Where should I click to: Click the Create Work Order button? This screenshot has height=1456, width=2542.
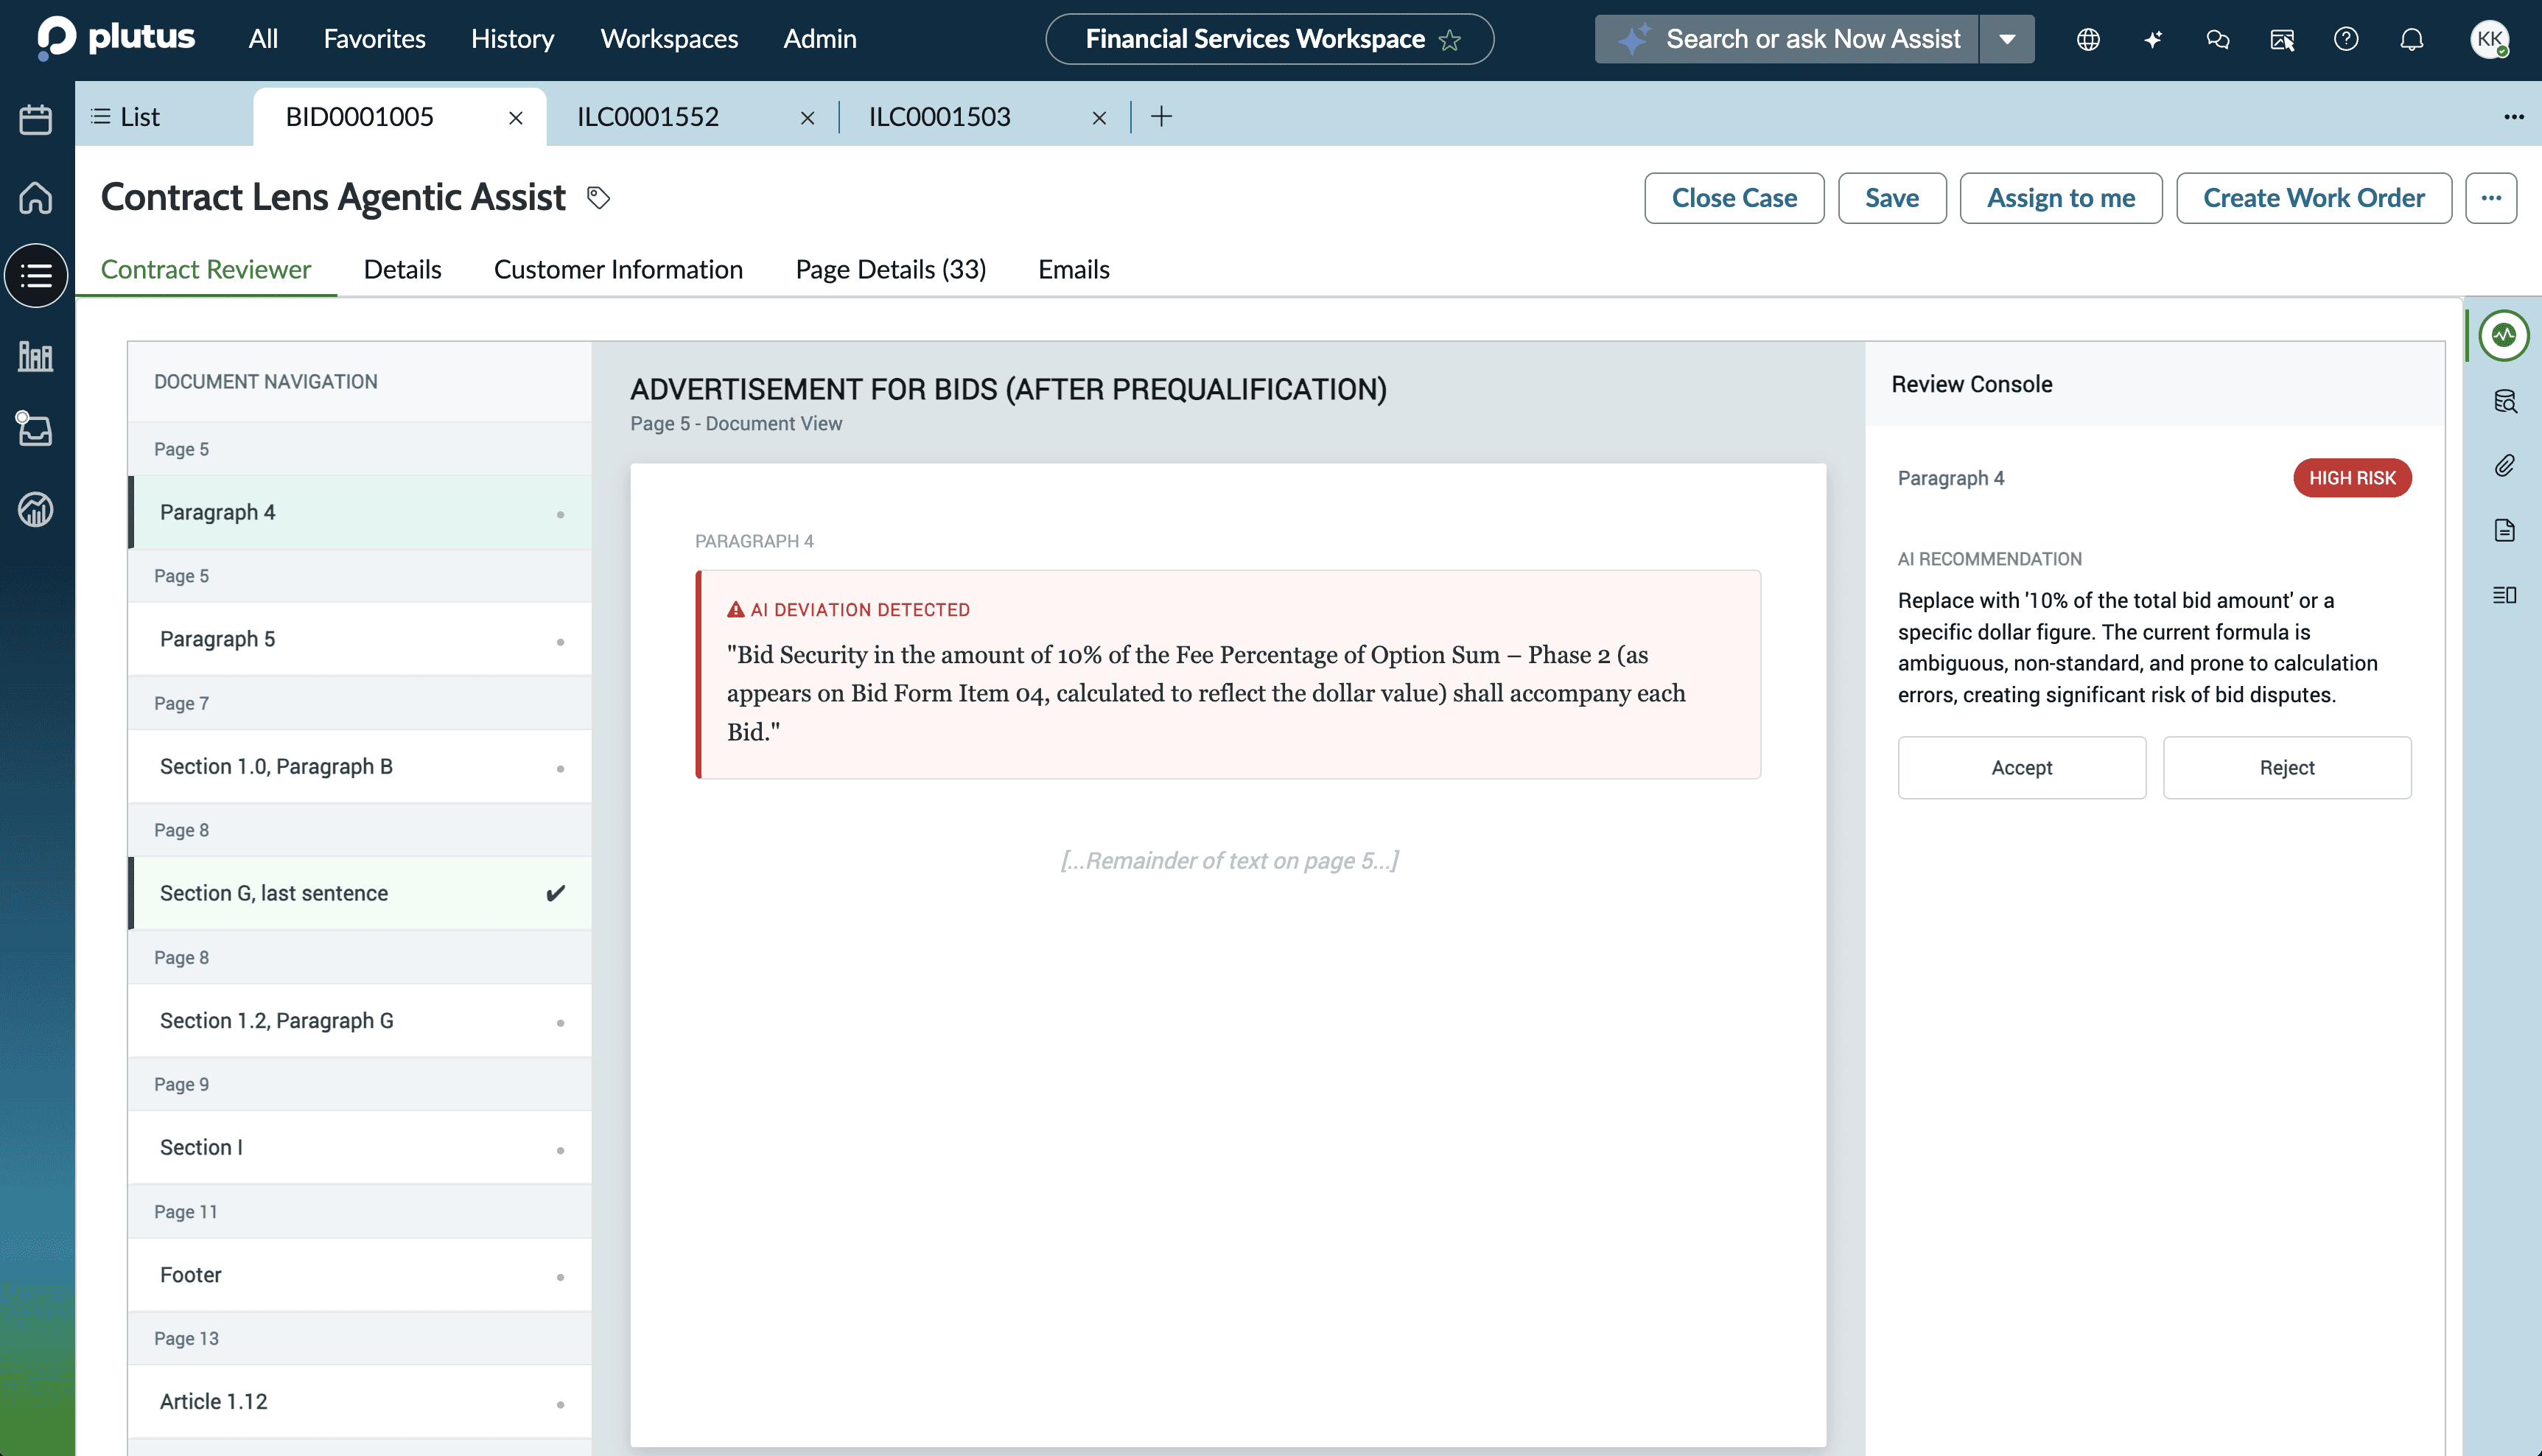(x=2313, y=198)
